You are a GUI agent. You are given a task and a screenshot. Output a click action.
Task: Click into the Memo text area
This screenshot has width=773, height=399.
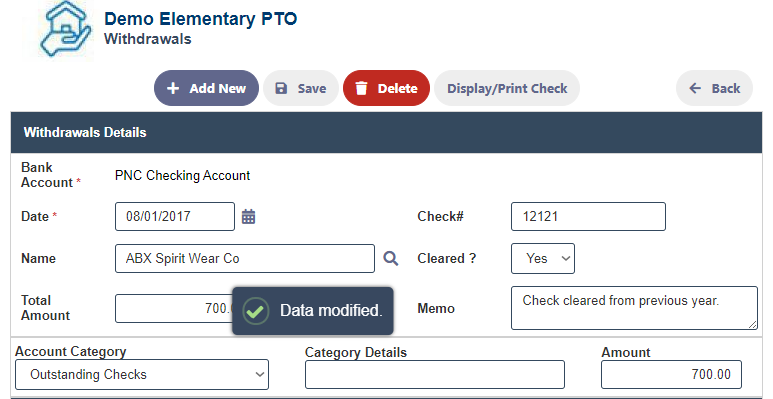coord(634,308)
